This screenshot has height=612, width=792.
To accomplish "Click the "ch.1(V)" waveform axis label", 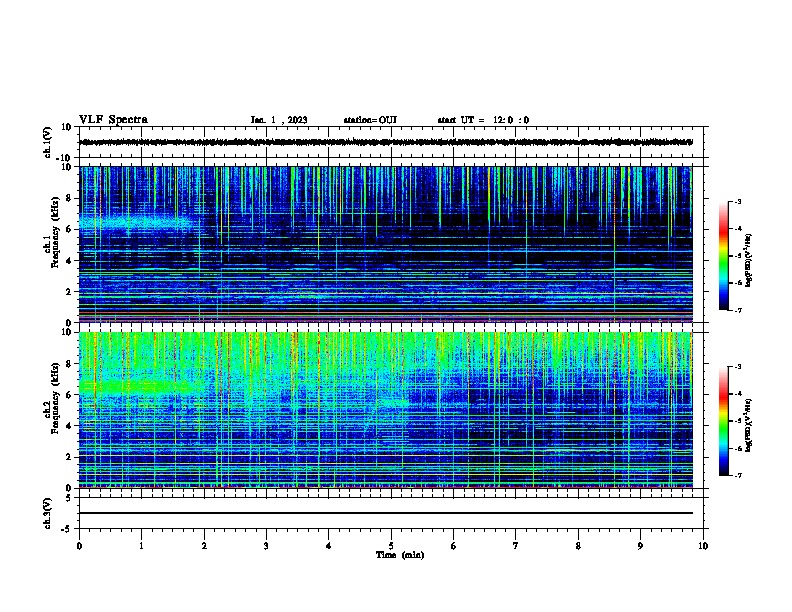I will point(47,142).
